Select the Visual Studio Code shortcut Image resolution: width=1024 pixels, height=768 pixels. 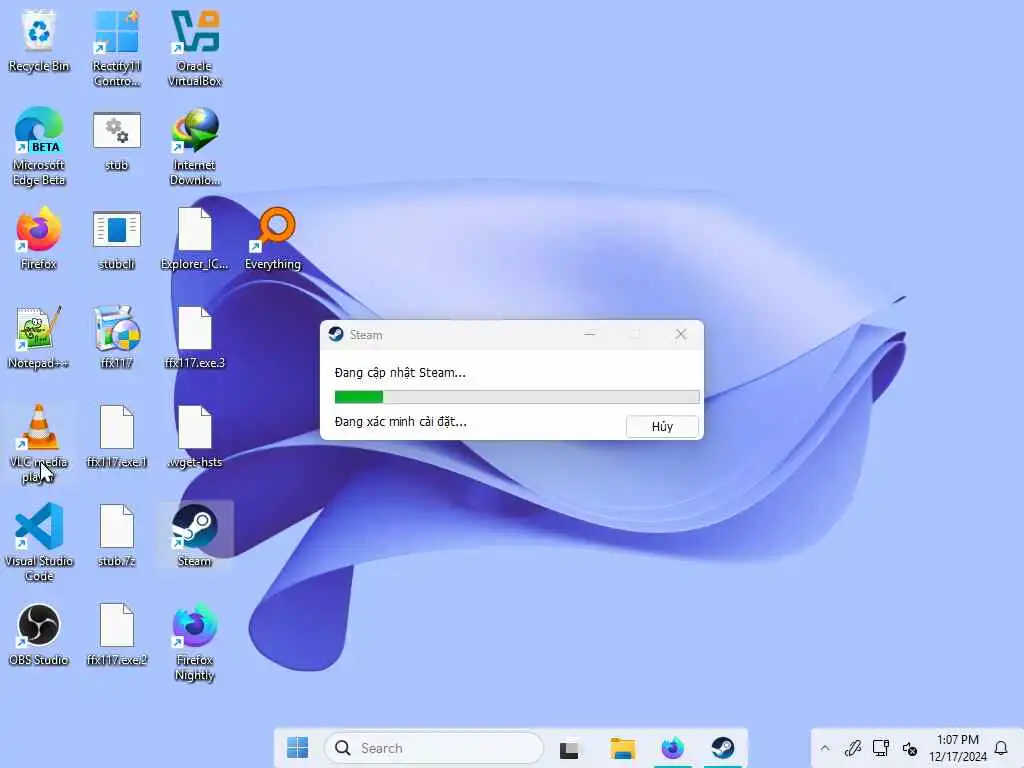pos(39,542)
